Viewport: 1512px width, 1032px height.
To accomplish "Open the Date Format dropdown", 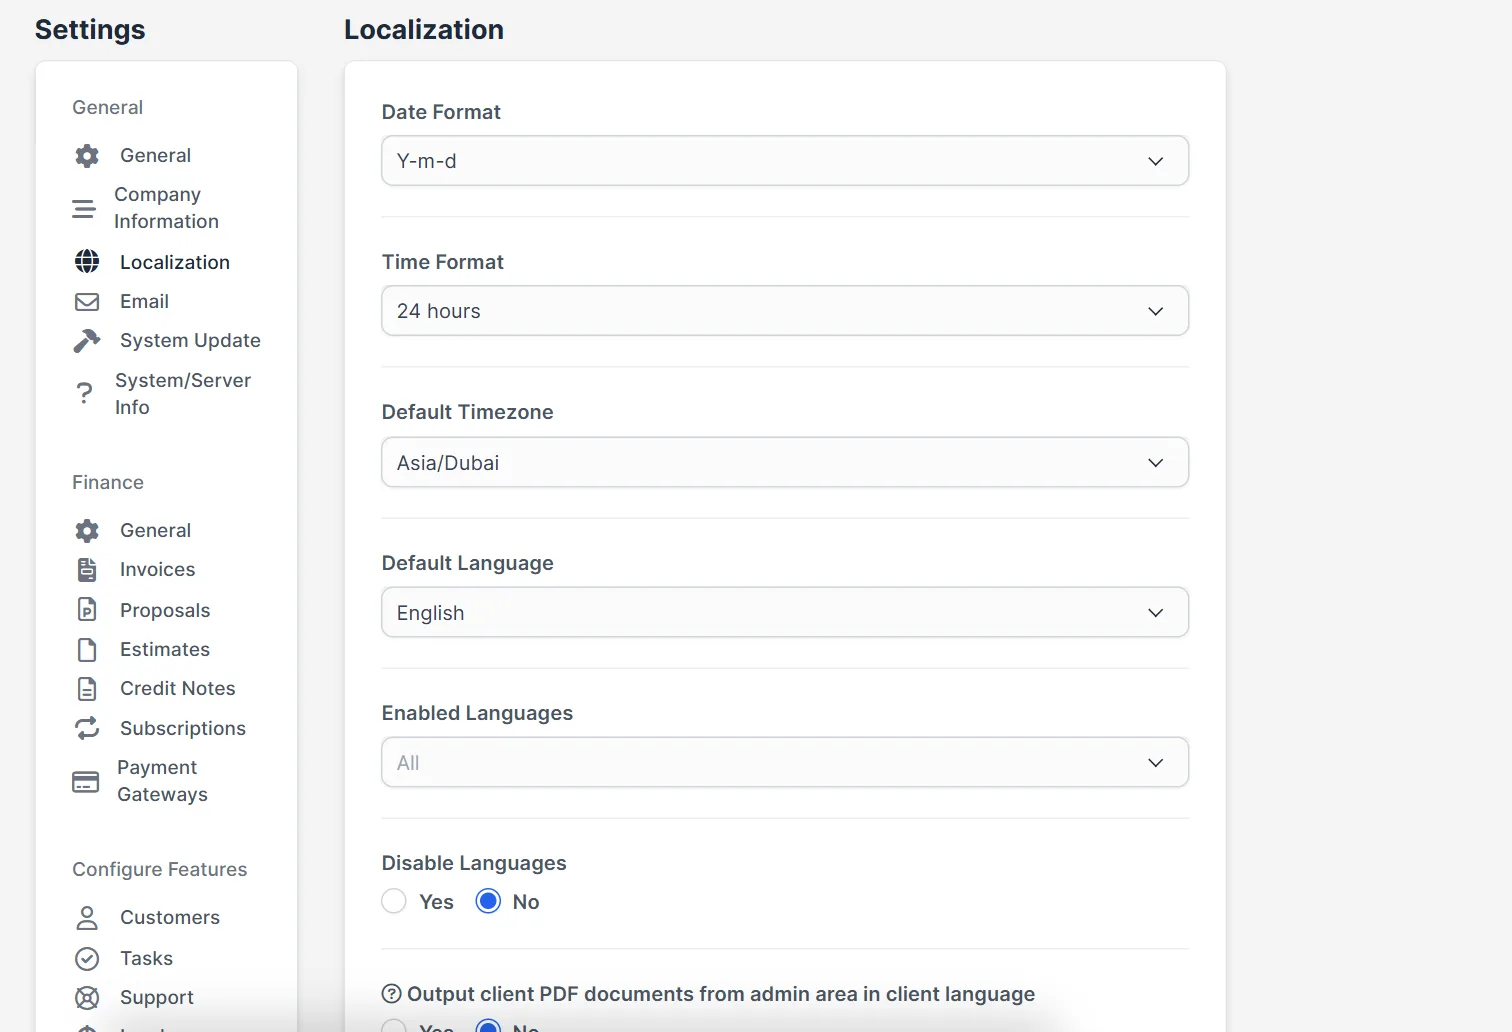I will (x=785, y=161).
